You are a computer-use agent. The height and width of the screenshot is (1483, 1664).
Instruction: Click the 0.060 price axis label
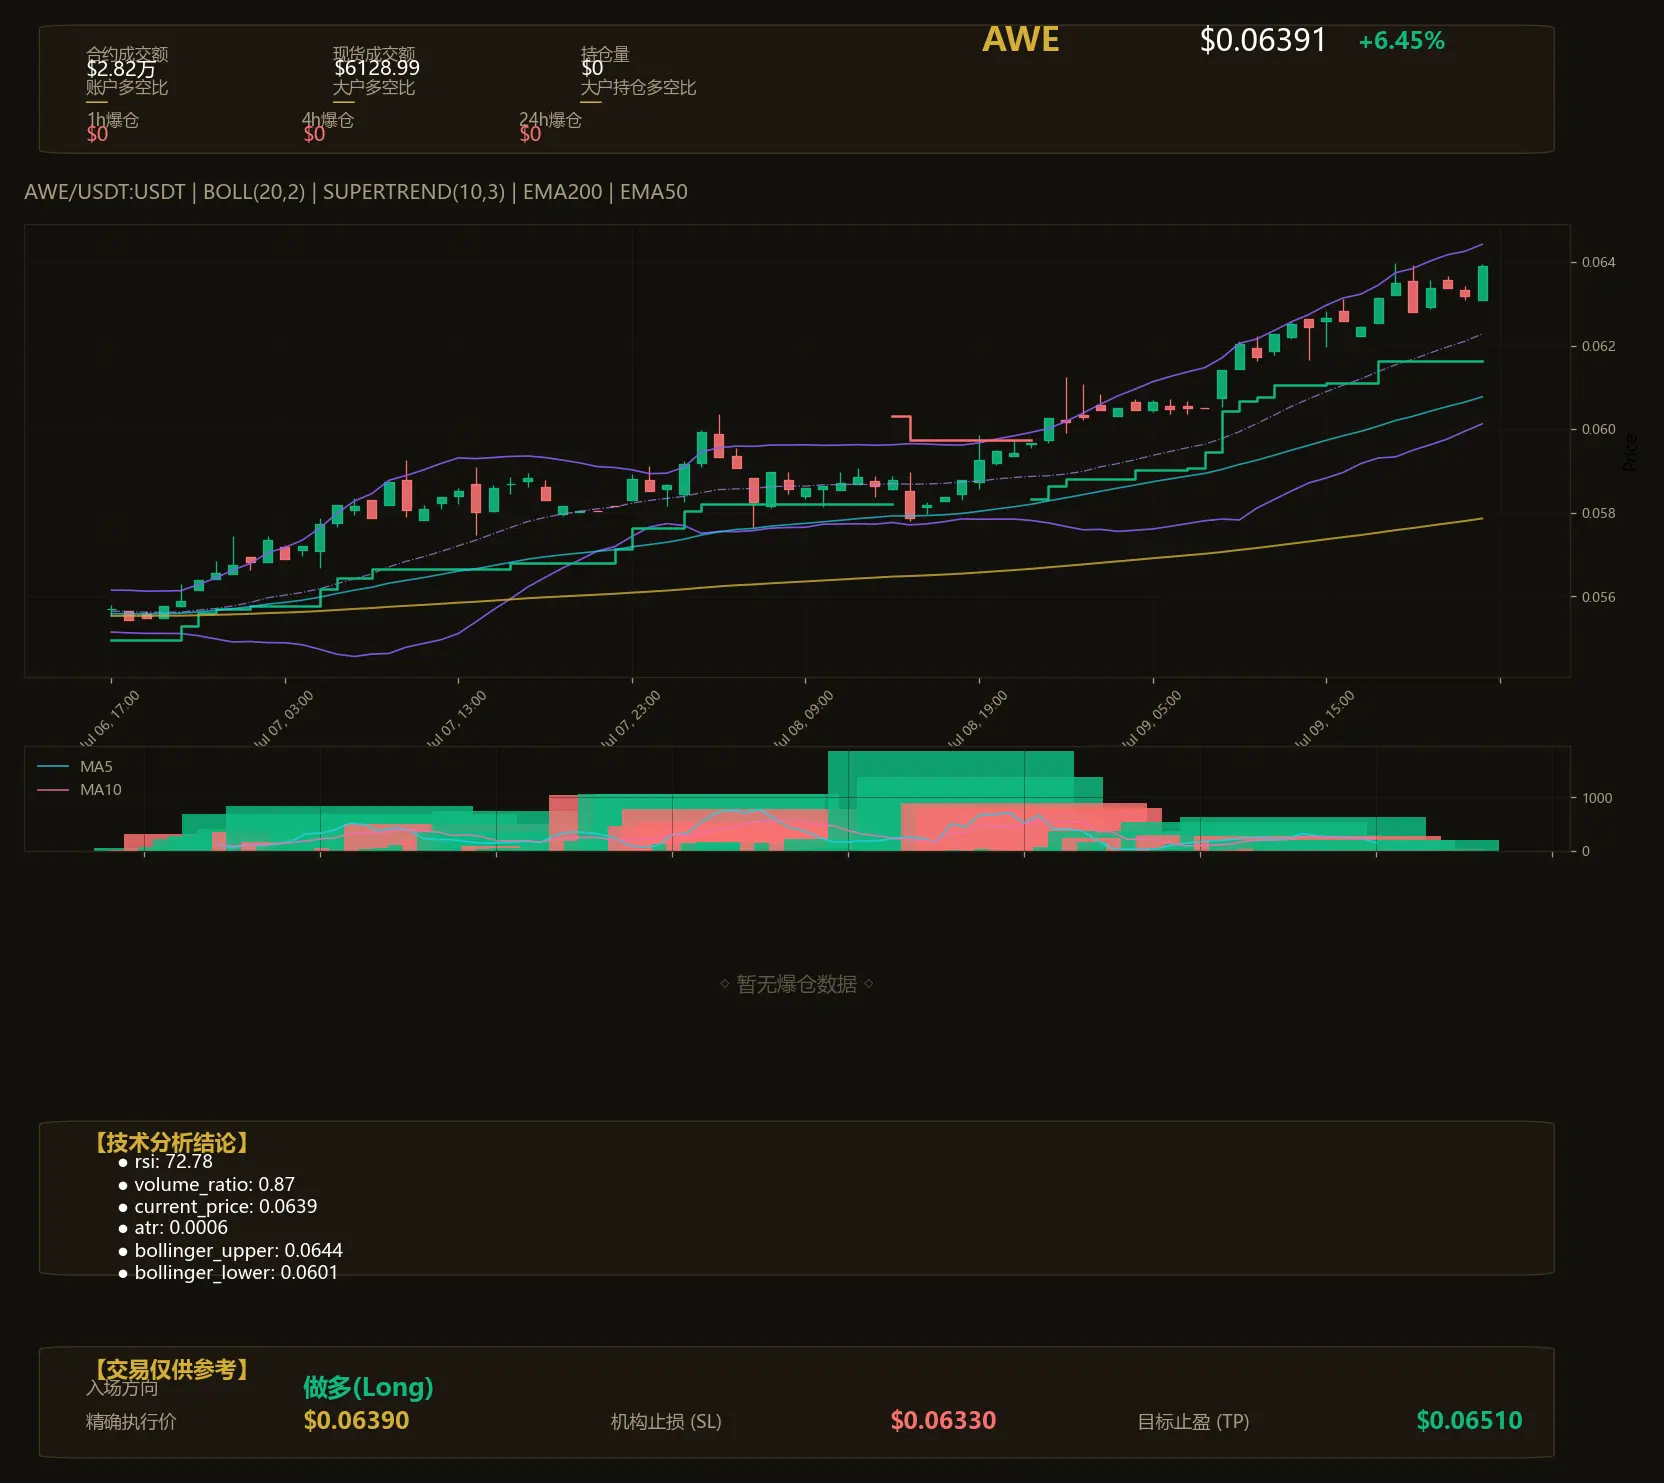1598,429
